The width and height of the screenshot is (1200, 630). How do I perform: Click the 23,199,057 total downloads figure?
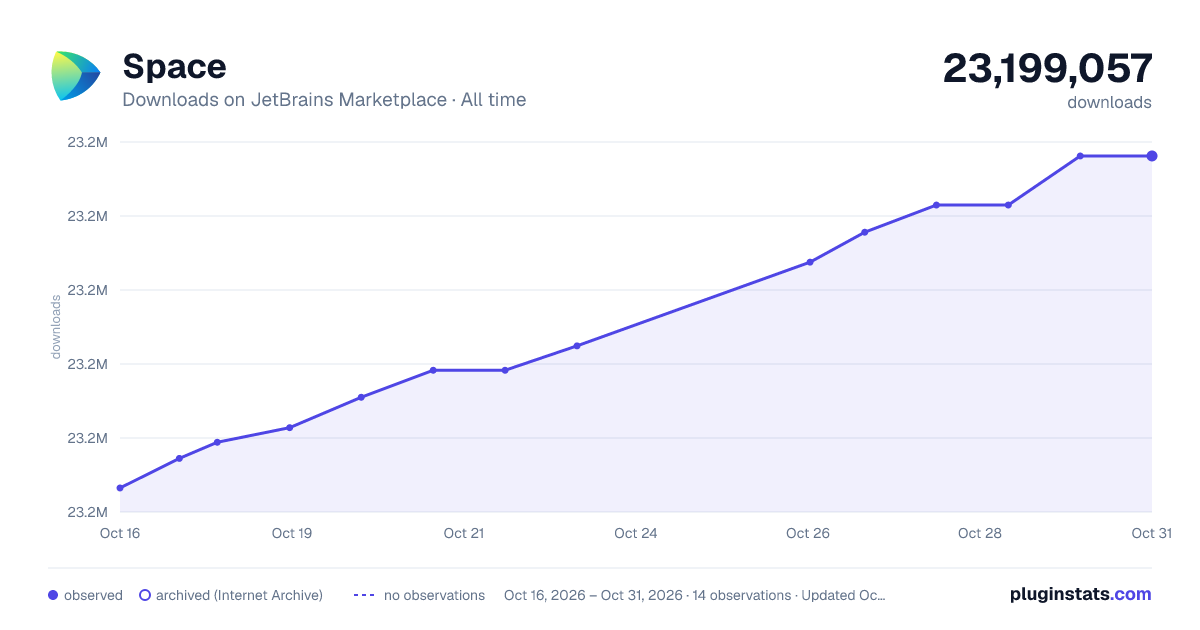(1047, 69)
